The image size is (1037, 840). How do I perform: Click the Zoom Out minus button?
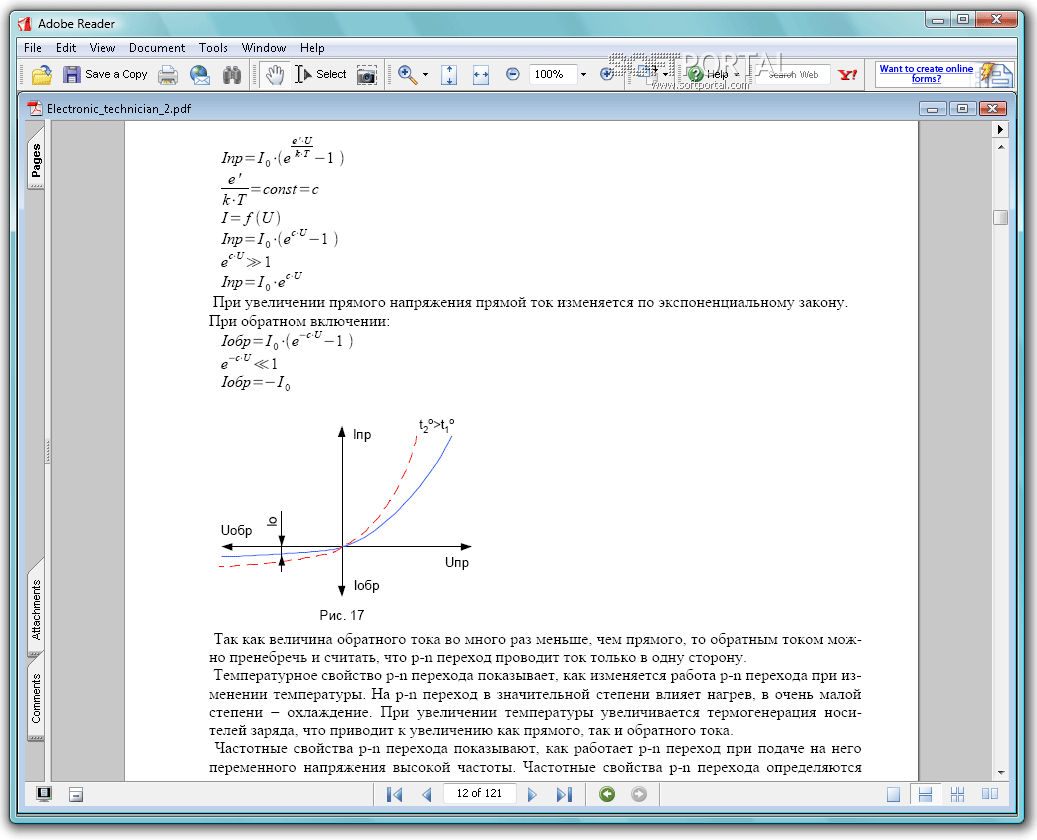(513, 75)
